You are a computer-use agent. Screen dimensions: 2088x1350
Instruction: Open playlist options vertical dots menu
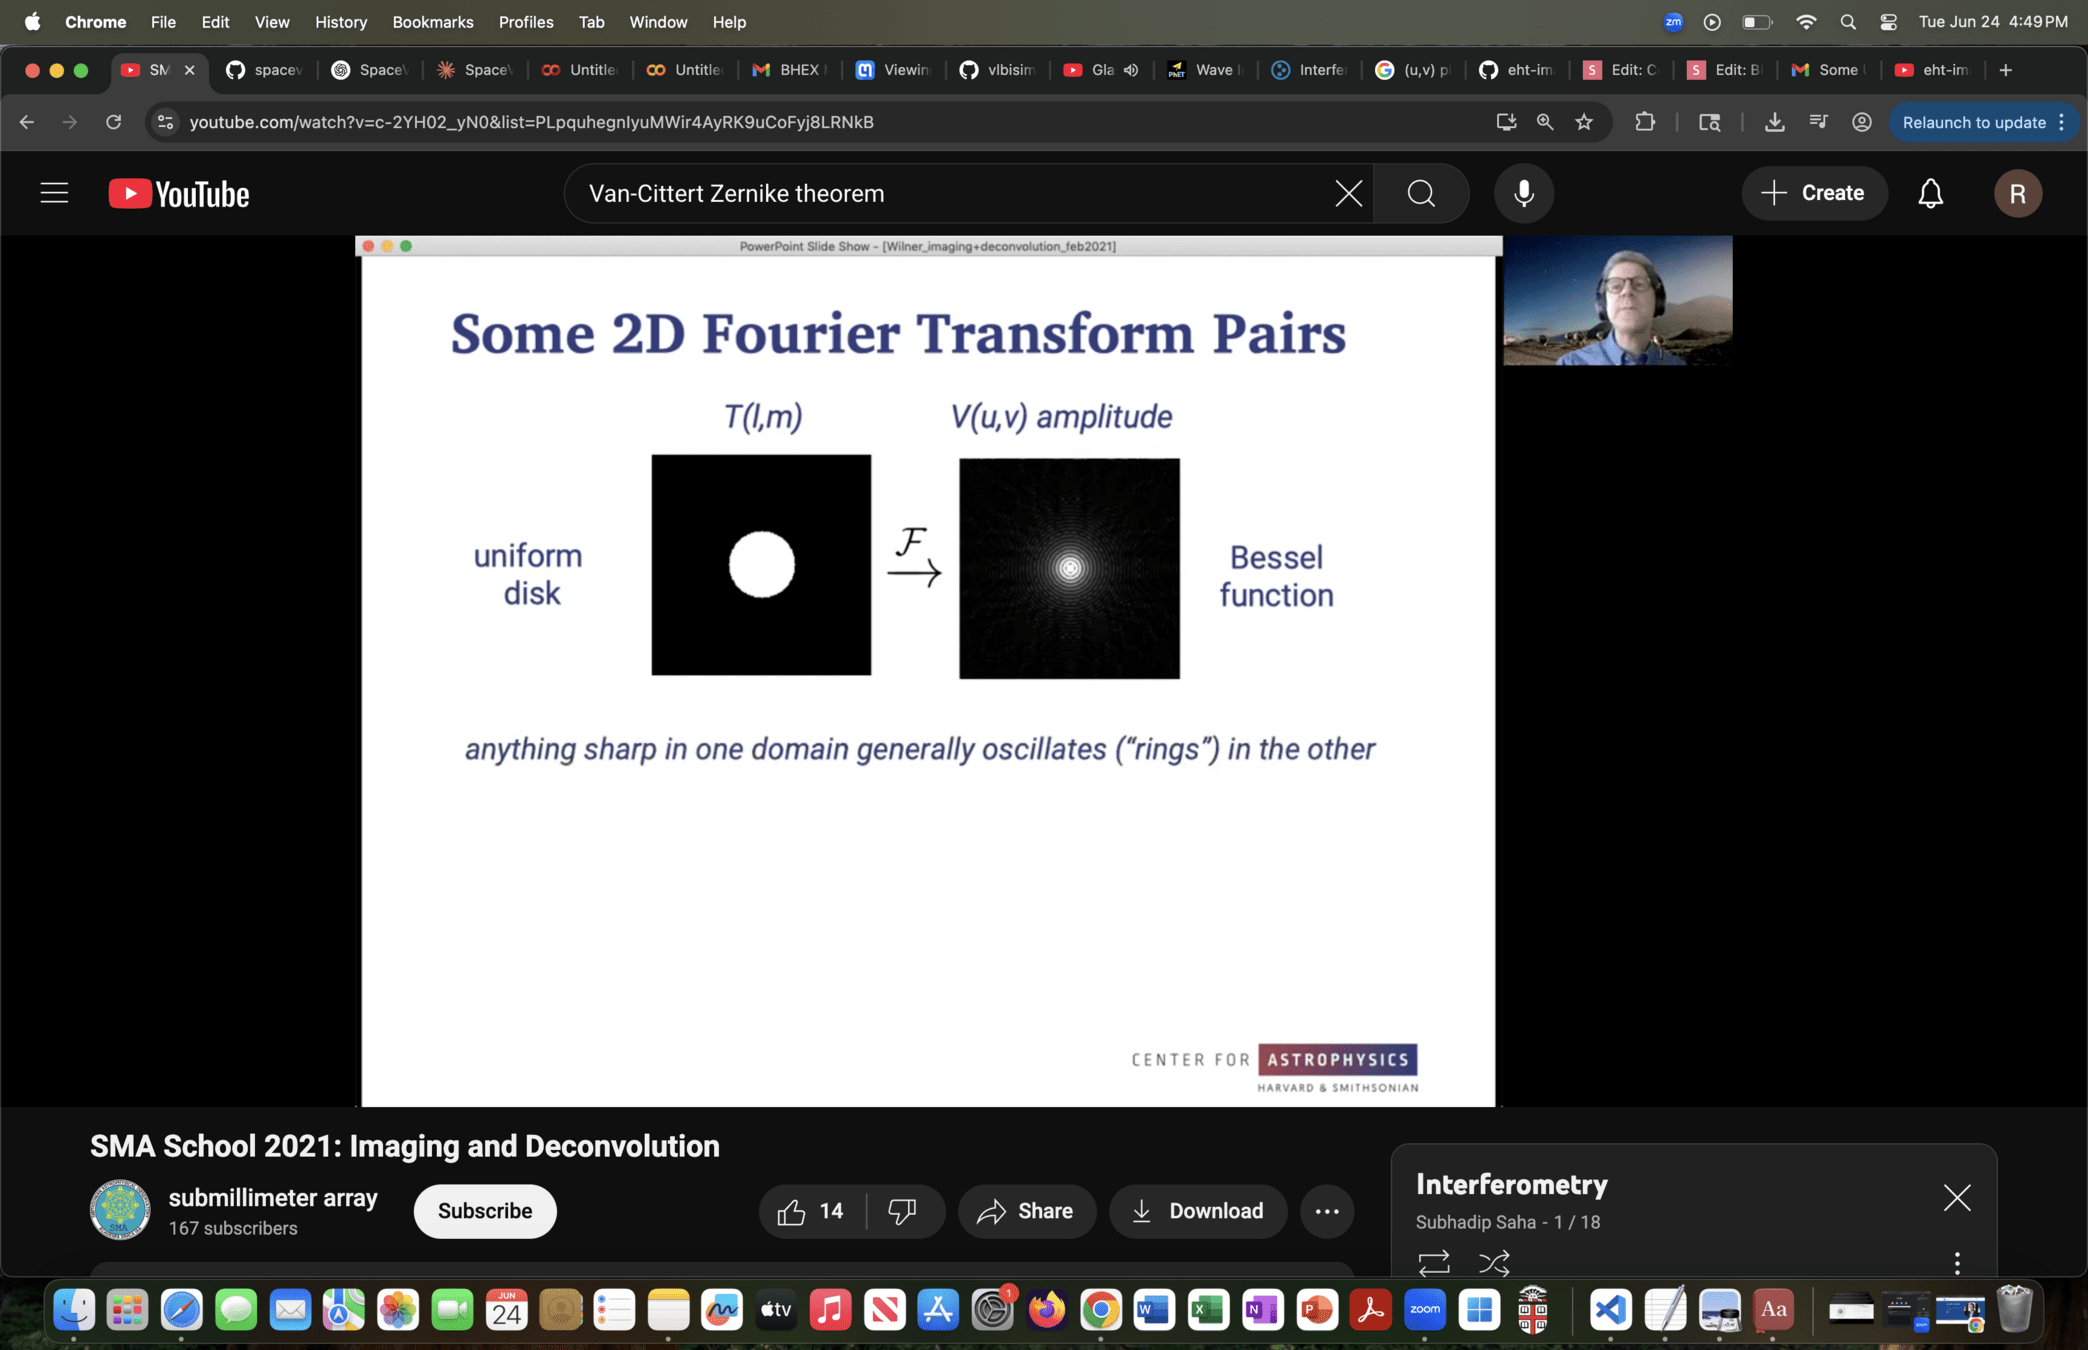coord(1957,1263)
